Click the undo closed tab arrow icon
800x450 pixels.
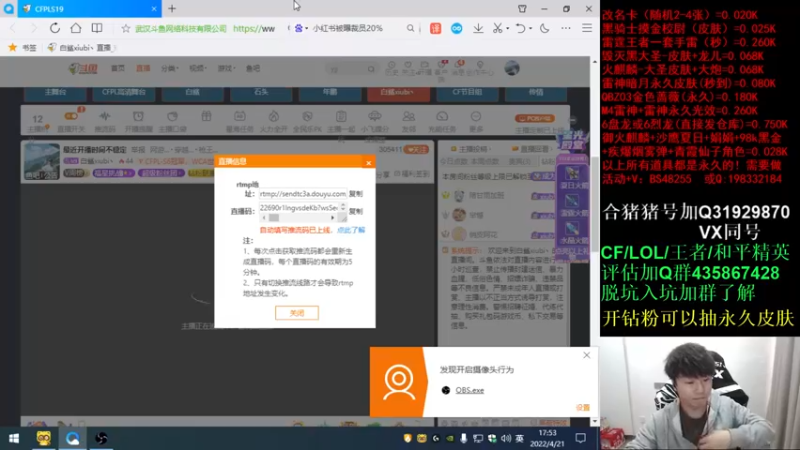(520, 29)
